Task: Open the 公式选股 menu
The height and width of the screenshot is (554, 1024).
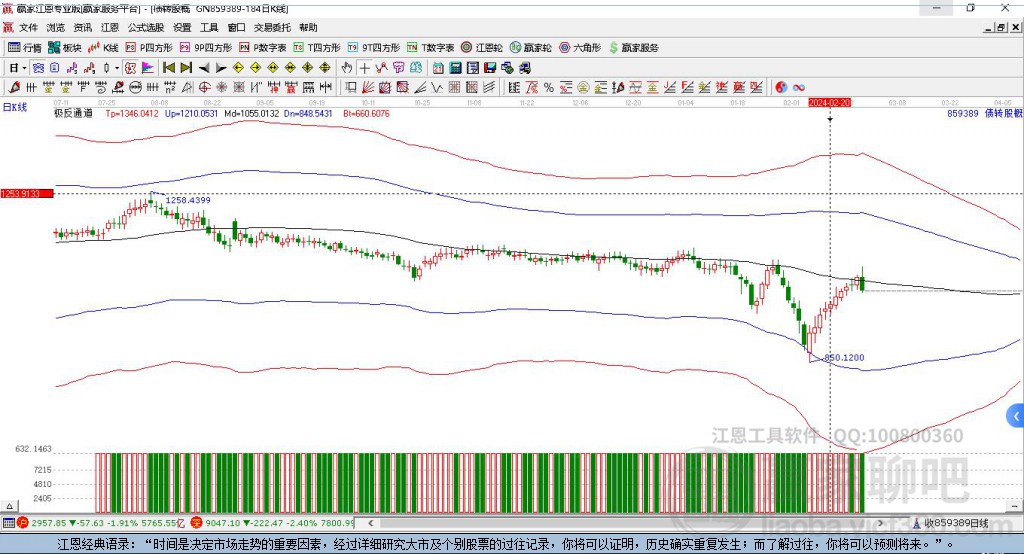Action: coord(145,28)
